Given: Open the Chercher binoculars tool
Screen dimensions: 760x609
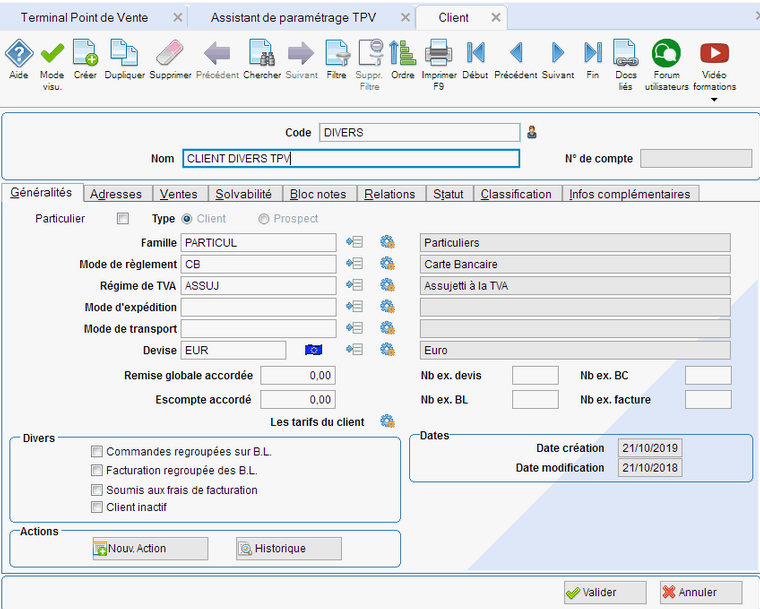Looking at the screenshot, I should point(262,53).
